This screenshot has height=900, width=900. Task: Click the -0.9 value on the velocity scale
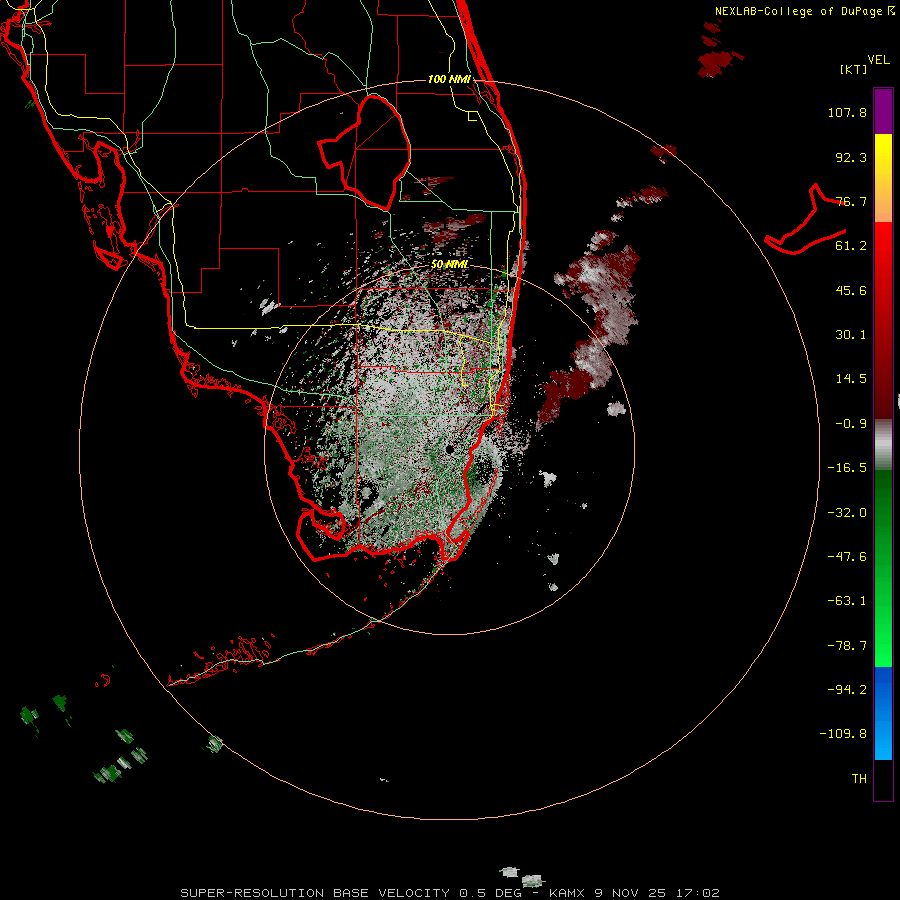[851, 424]
